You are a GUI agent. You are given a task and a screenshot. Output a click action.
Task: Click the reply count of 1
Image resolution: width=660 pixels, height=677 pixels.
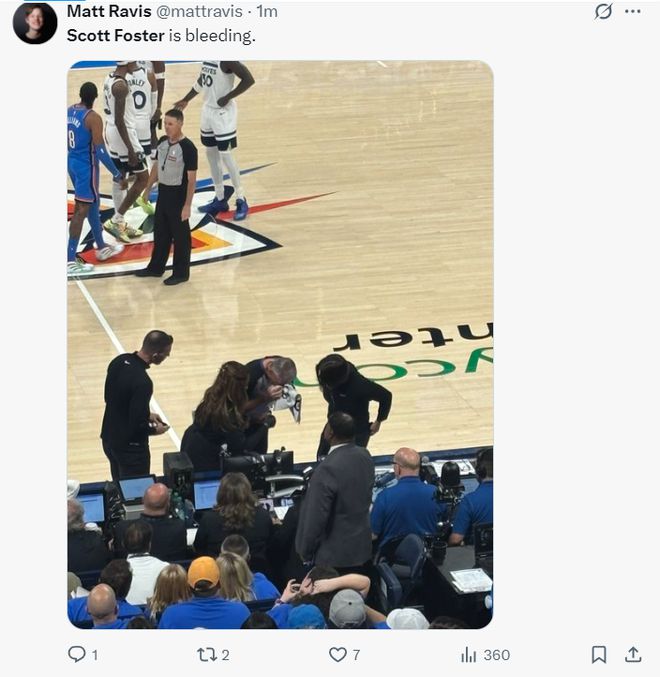tap(95, 655)
